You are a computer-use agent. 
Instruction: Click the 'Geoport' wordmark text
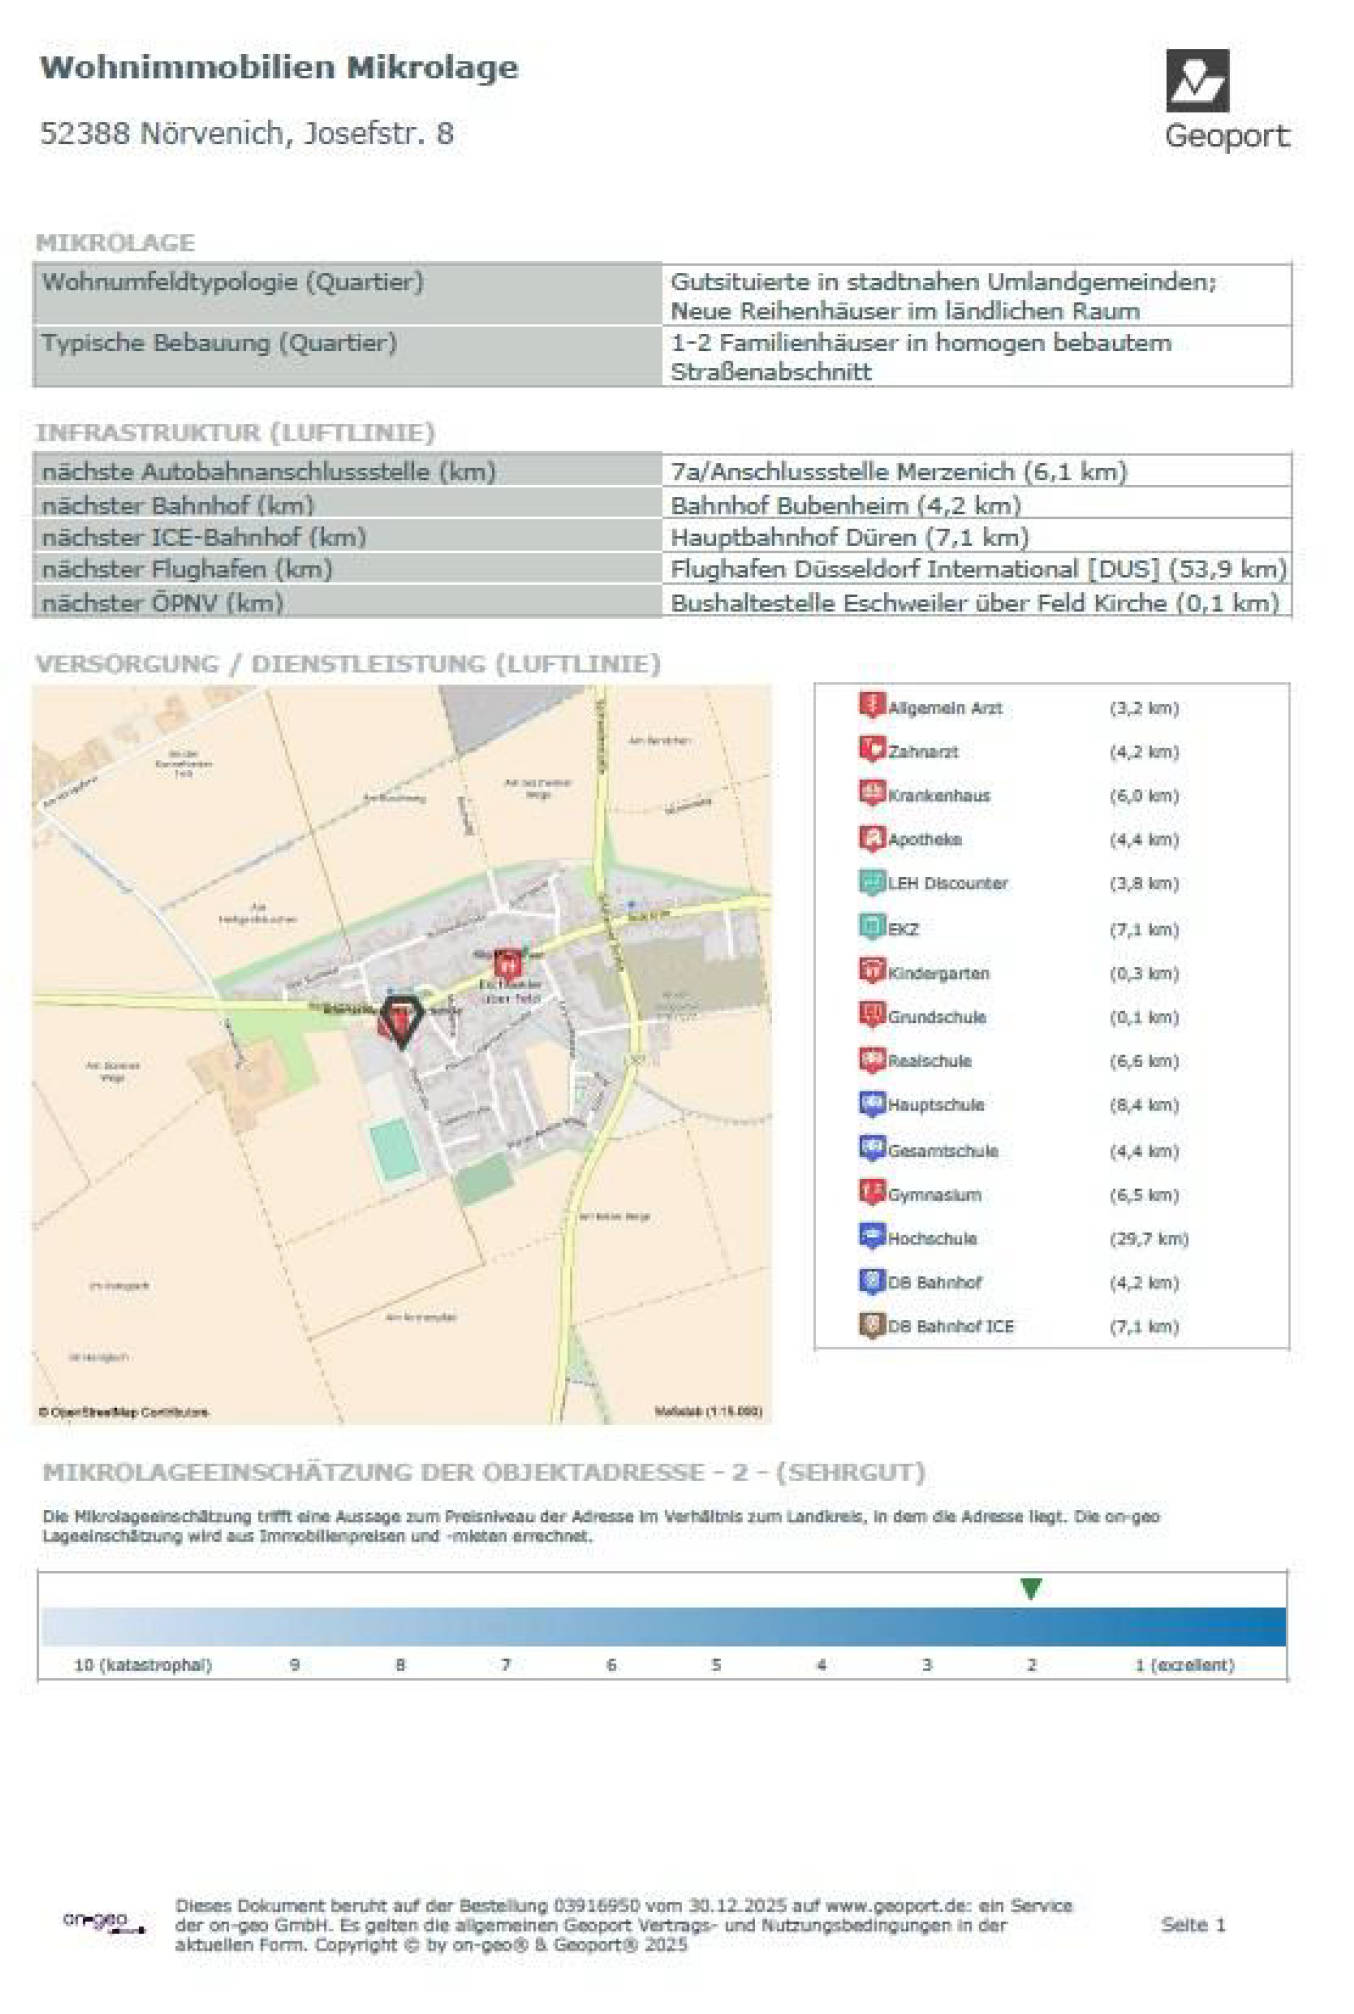1227,135
